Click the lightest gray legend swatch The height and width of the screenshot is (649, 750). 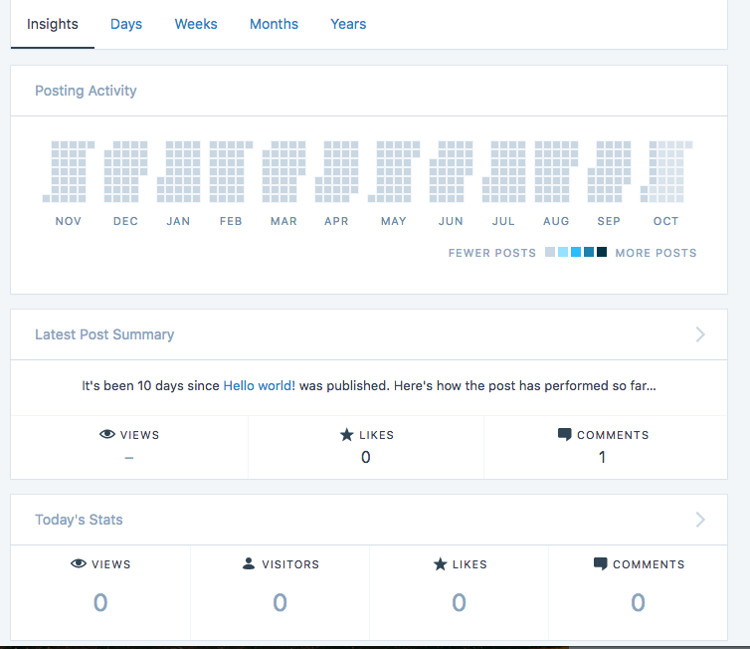point(550,252)
